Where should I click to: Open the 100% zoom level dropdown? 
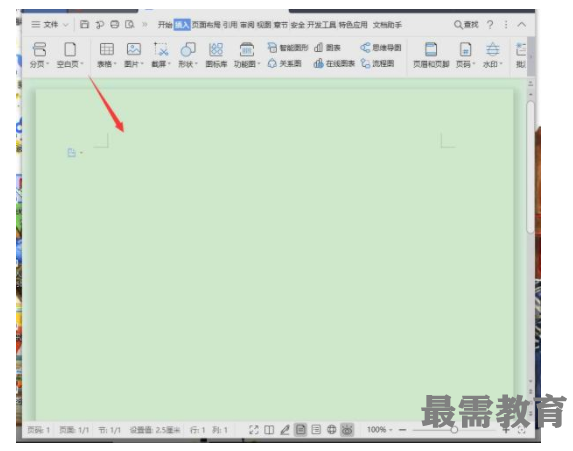tap(379, 430)
